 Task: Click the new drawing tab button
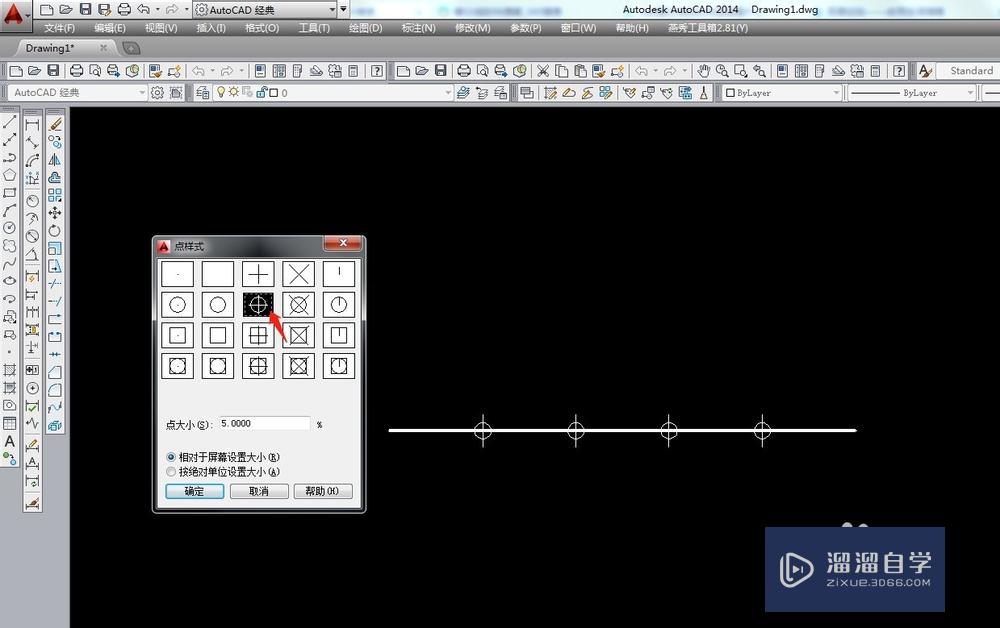tap(131, 48)
